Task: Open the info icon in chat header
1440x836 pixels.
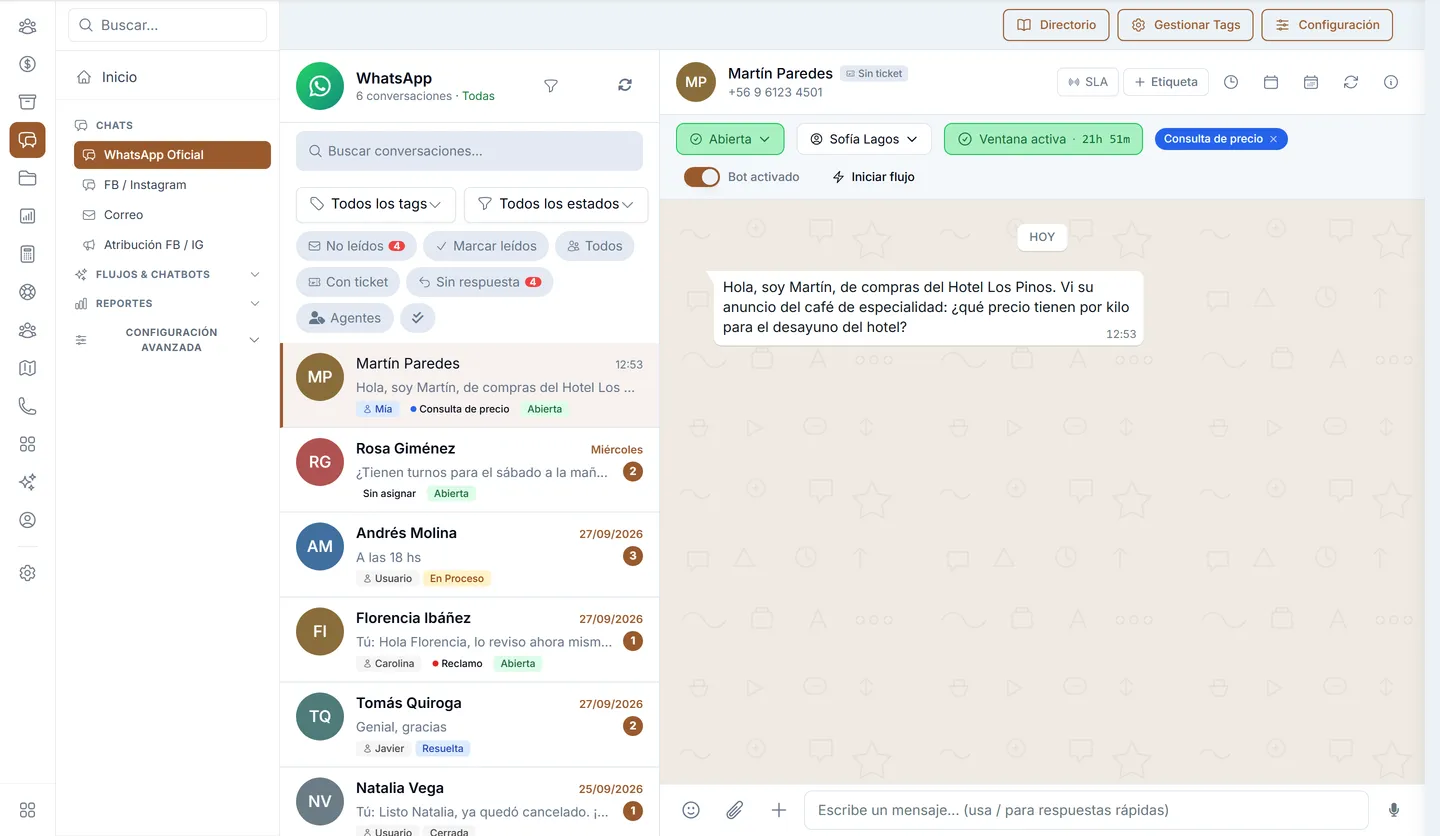Action: pos(1391,82)
